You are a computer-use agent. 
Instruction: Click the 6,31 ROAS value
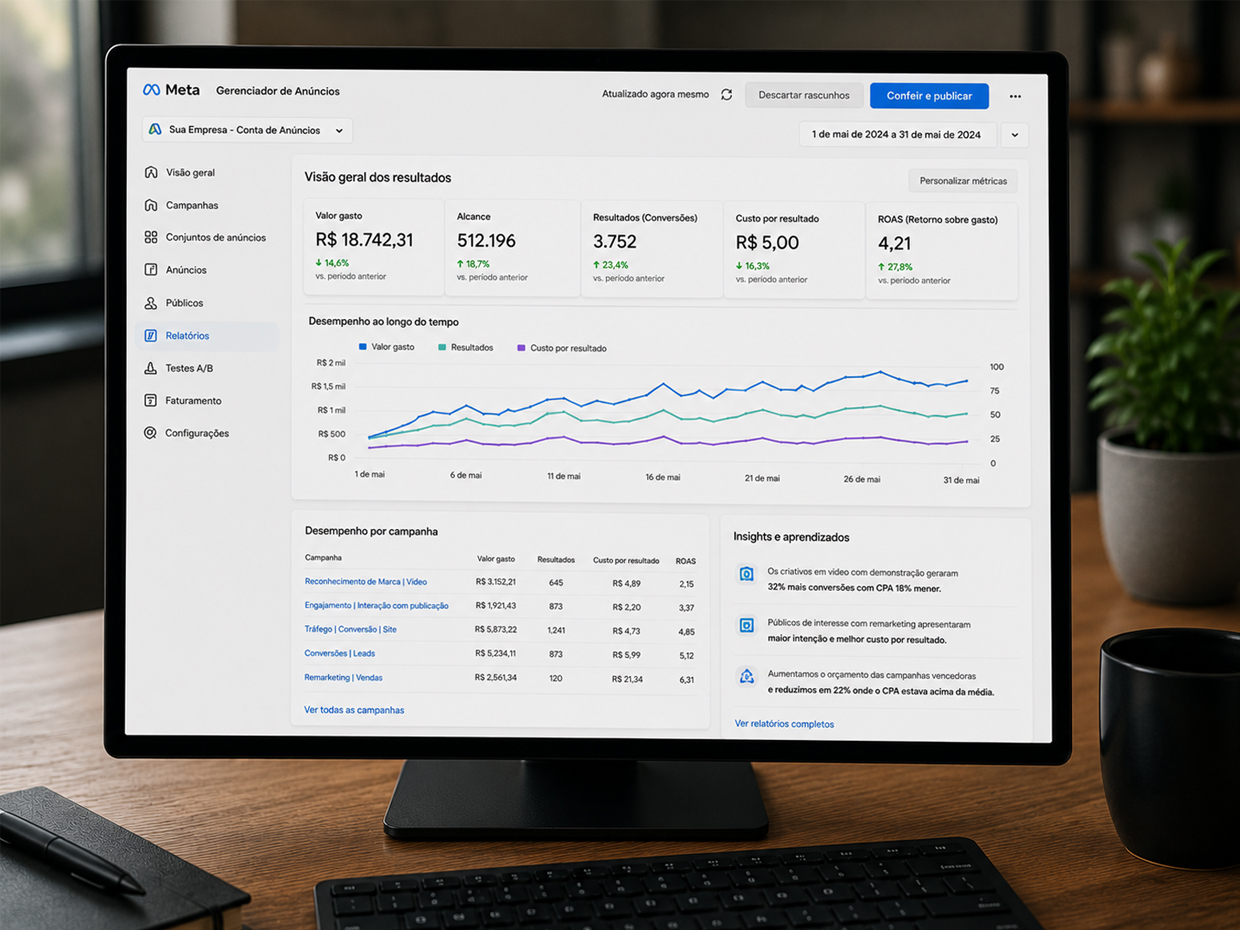686,680
